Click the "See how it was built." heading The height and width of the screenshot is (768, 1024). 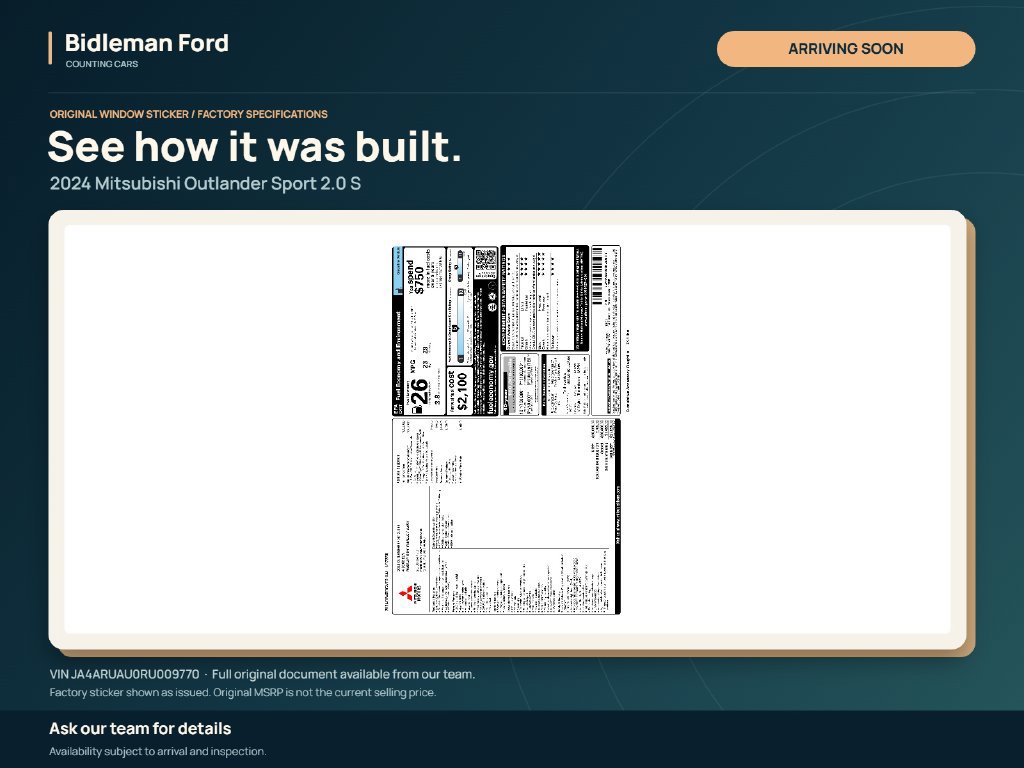[x=255, y=146]
